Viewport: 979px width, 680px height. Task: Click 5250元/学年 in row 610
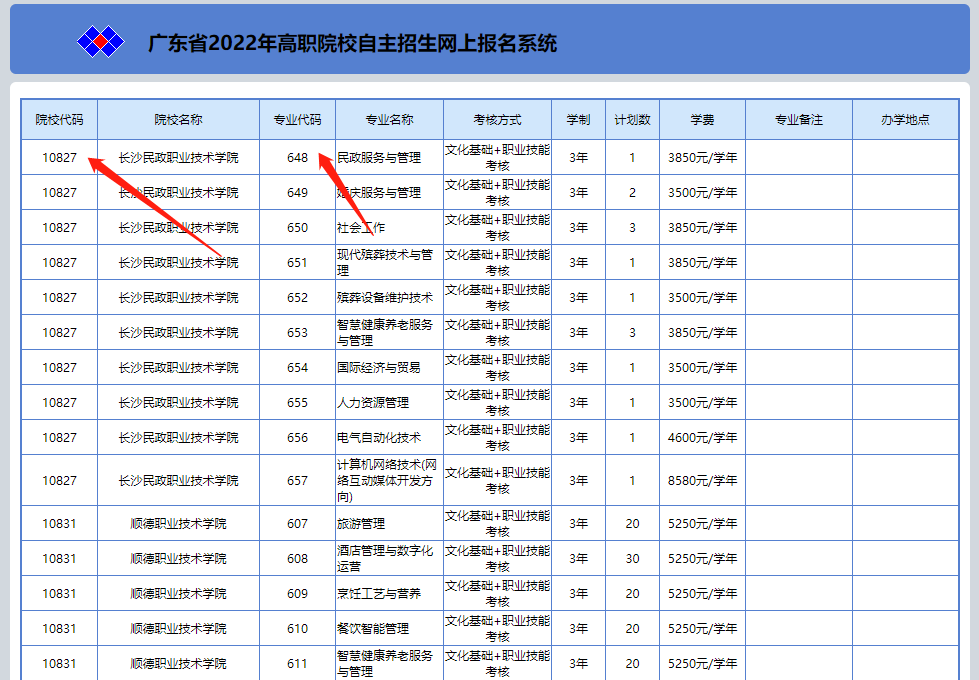point(702,628)
